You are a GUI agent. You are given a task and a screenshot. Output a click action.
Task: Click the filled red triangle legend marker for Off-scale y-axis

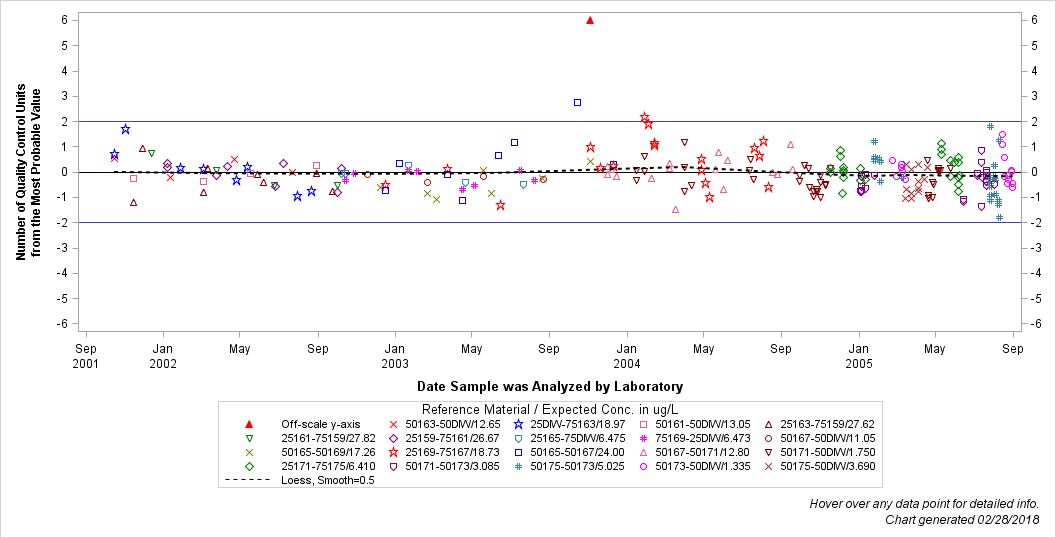point(249,424)
